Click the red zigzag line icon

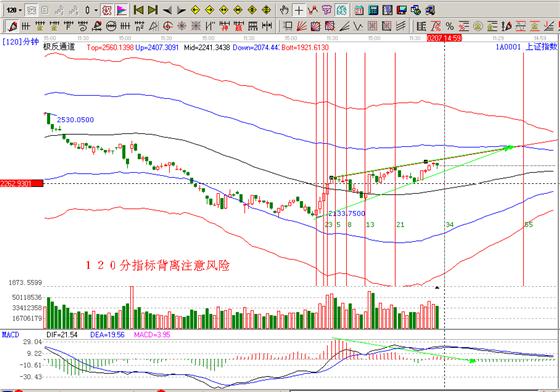pos(313,10)
